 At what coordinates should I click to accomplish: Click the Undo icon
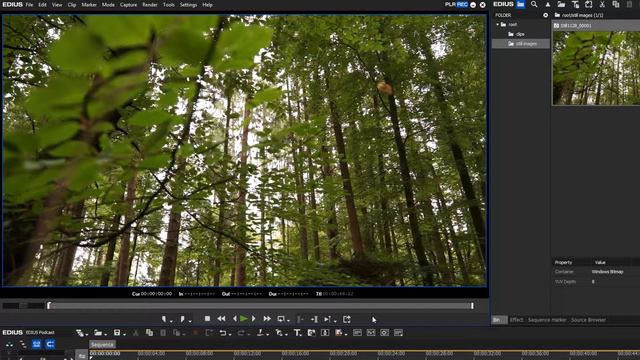pyautogui.click(x=222, y=333)
